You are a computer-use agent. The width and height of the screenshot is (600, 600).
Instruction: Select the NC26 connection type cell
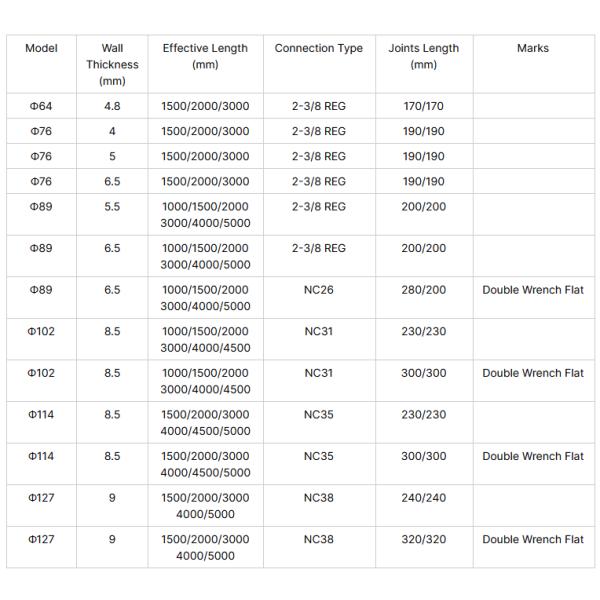click(x=318, y=290)
